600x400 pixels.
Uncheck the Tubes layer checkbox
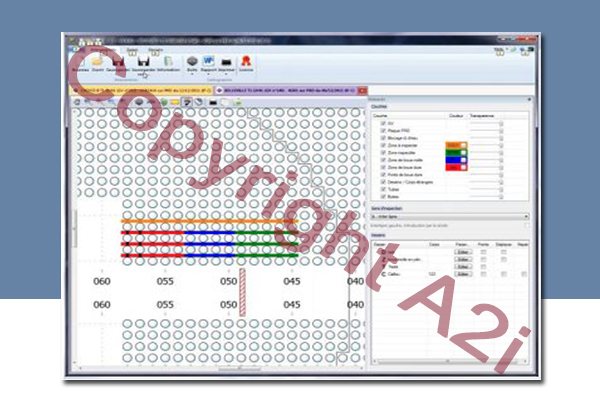[383, 191]
